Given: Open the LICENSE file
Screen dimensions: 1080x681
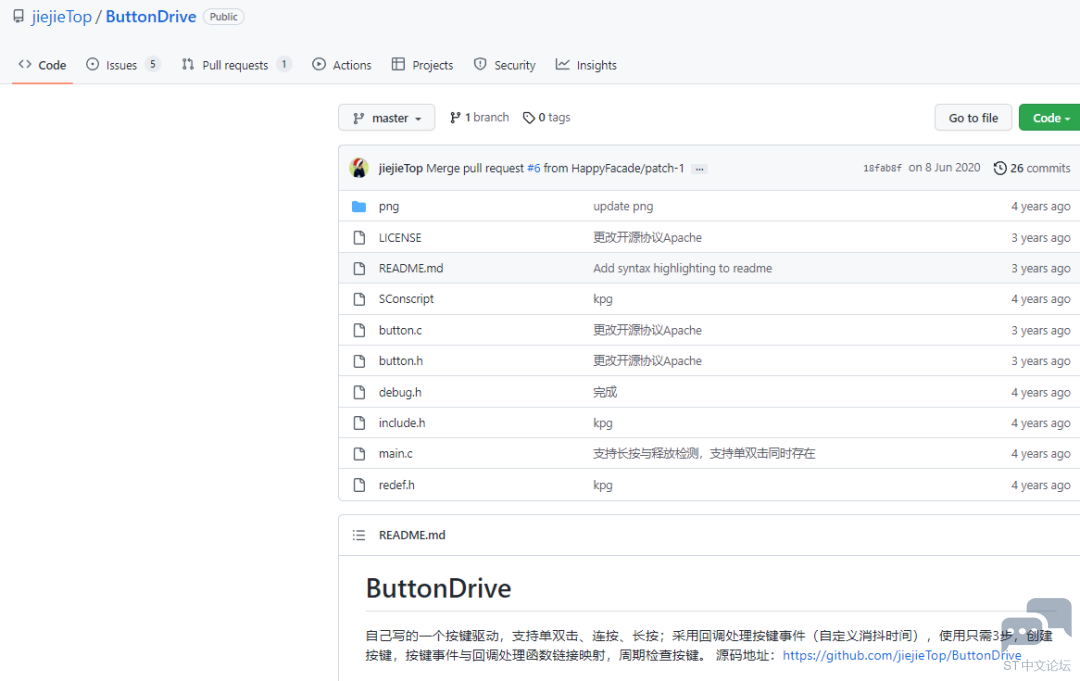Looking at the screenshot, I should [x=400, y=238].
